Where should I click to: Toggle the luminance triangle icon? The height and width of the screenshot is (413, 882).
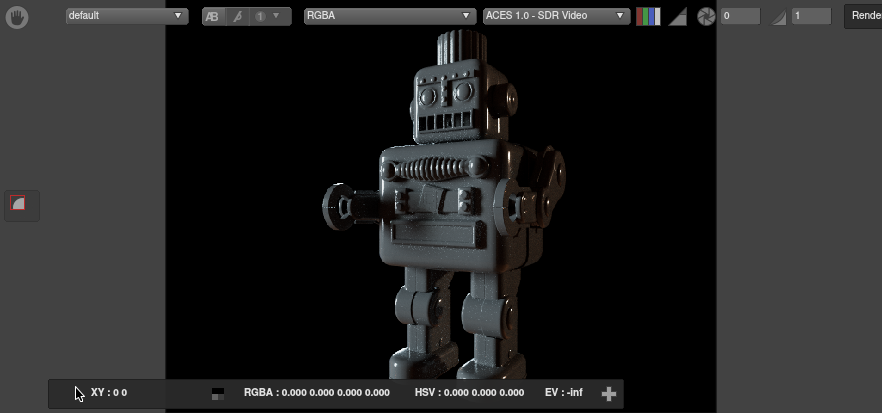click(677, 17)
